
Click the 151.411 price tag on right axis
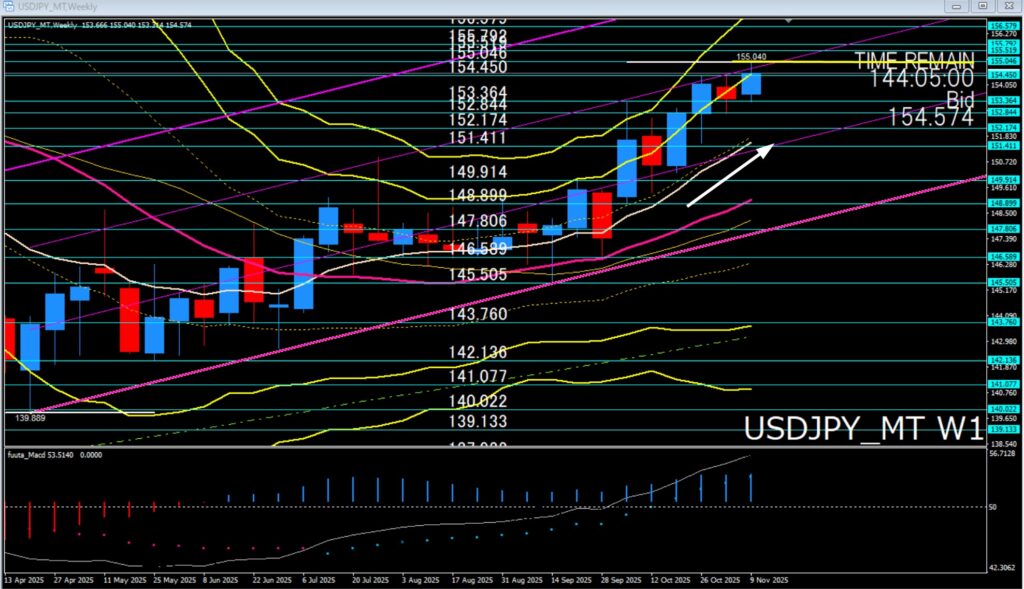[x=1003, y=146]
